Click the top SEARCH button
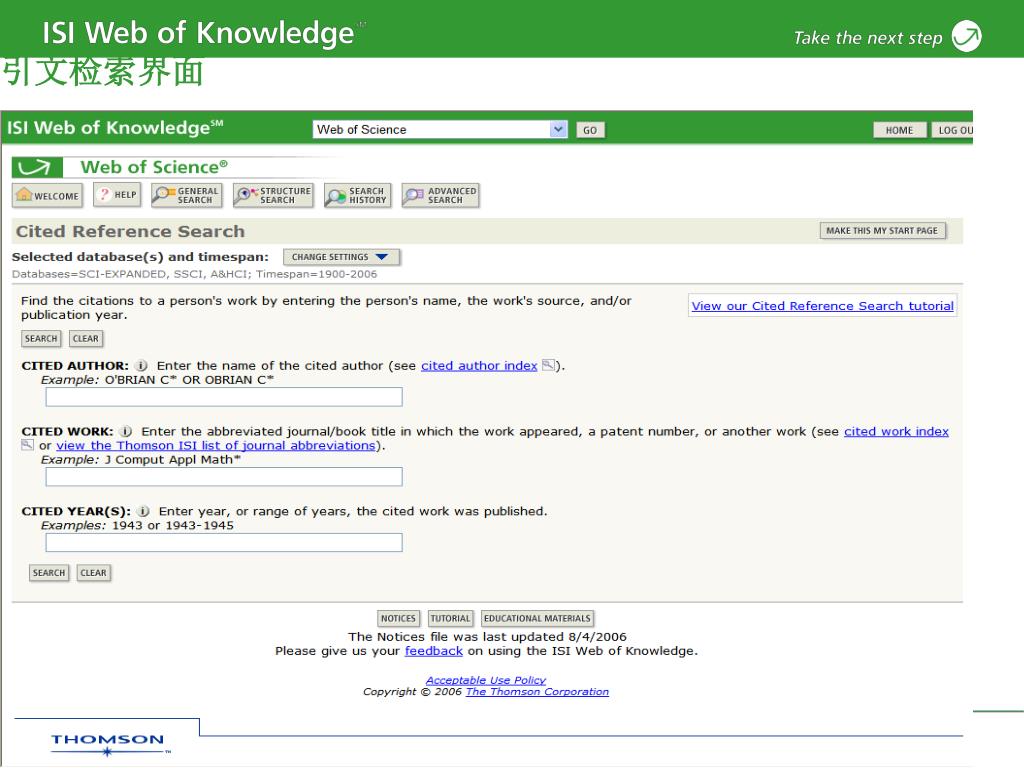 [x=41, y=338]
